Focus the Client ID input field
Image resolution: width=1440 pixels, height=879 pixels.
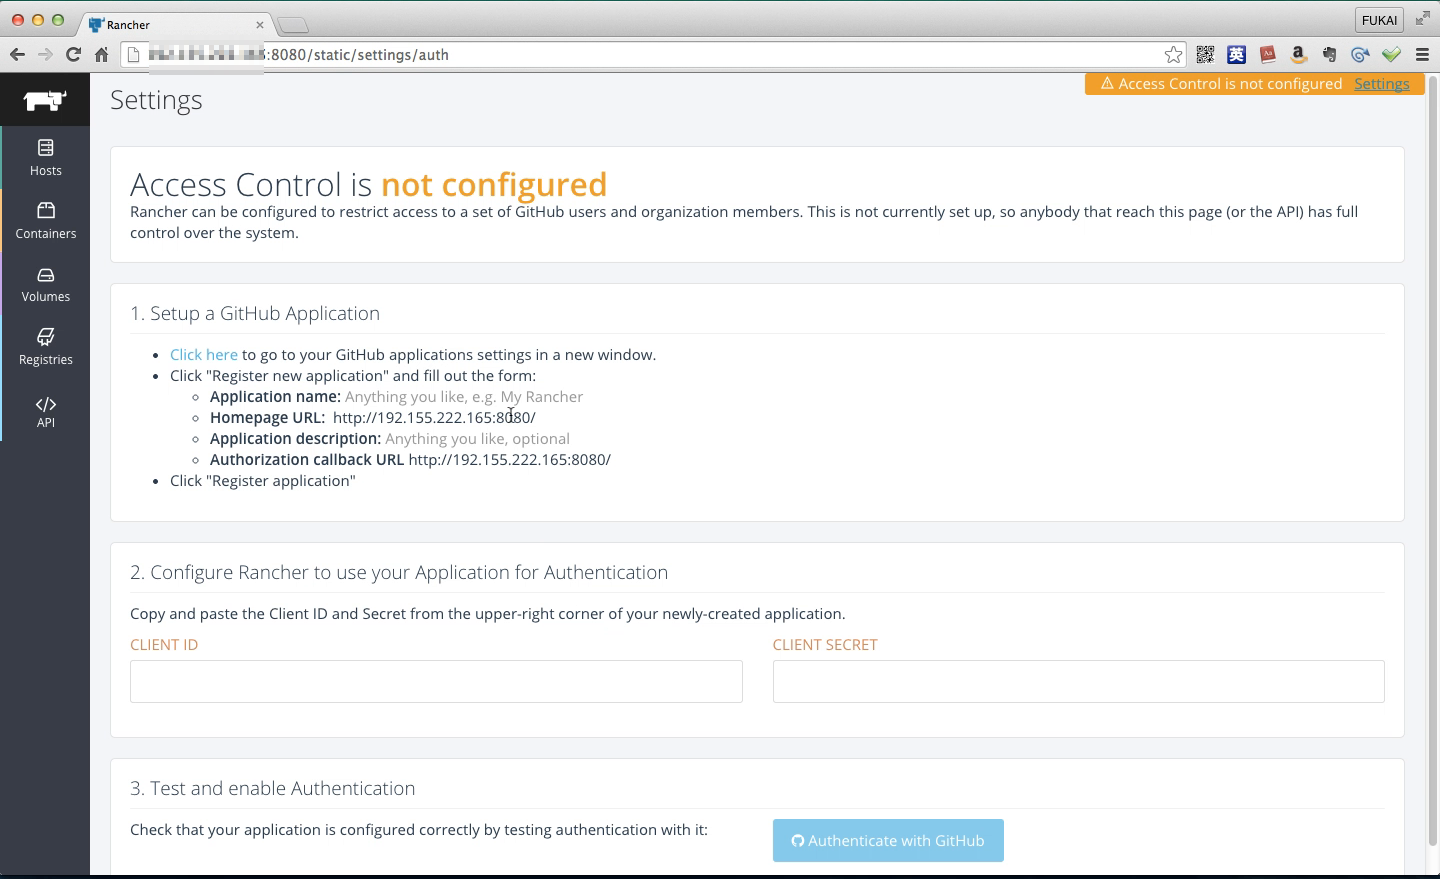pos(436,681)
